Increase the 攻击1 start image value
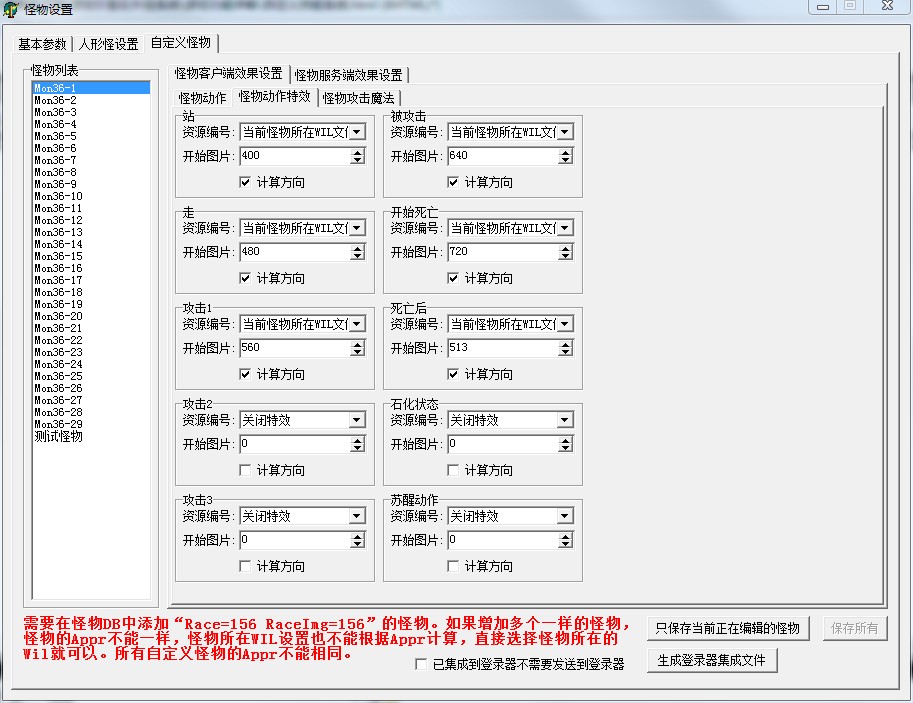This screenshot has width=913, height=703. (x=357, y=344)
